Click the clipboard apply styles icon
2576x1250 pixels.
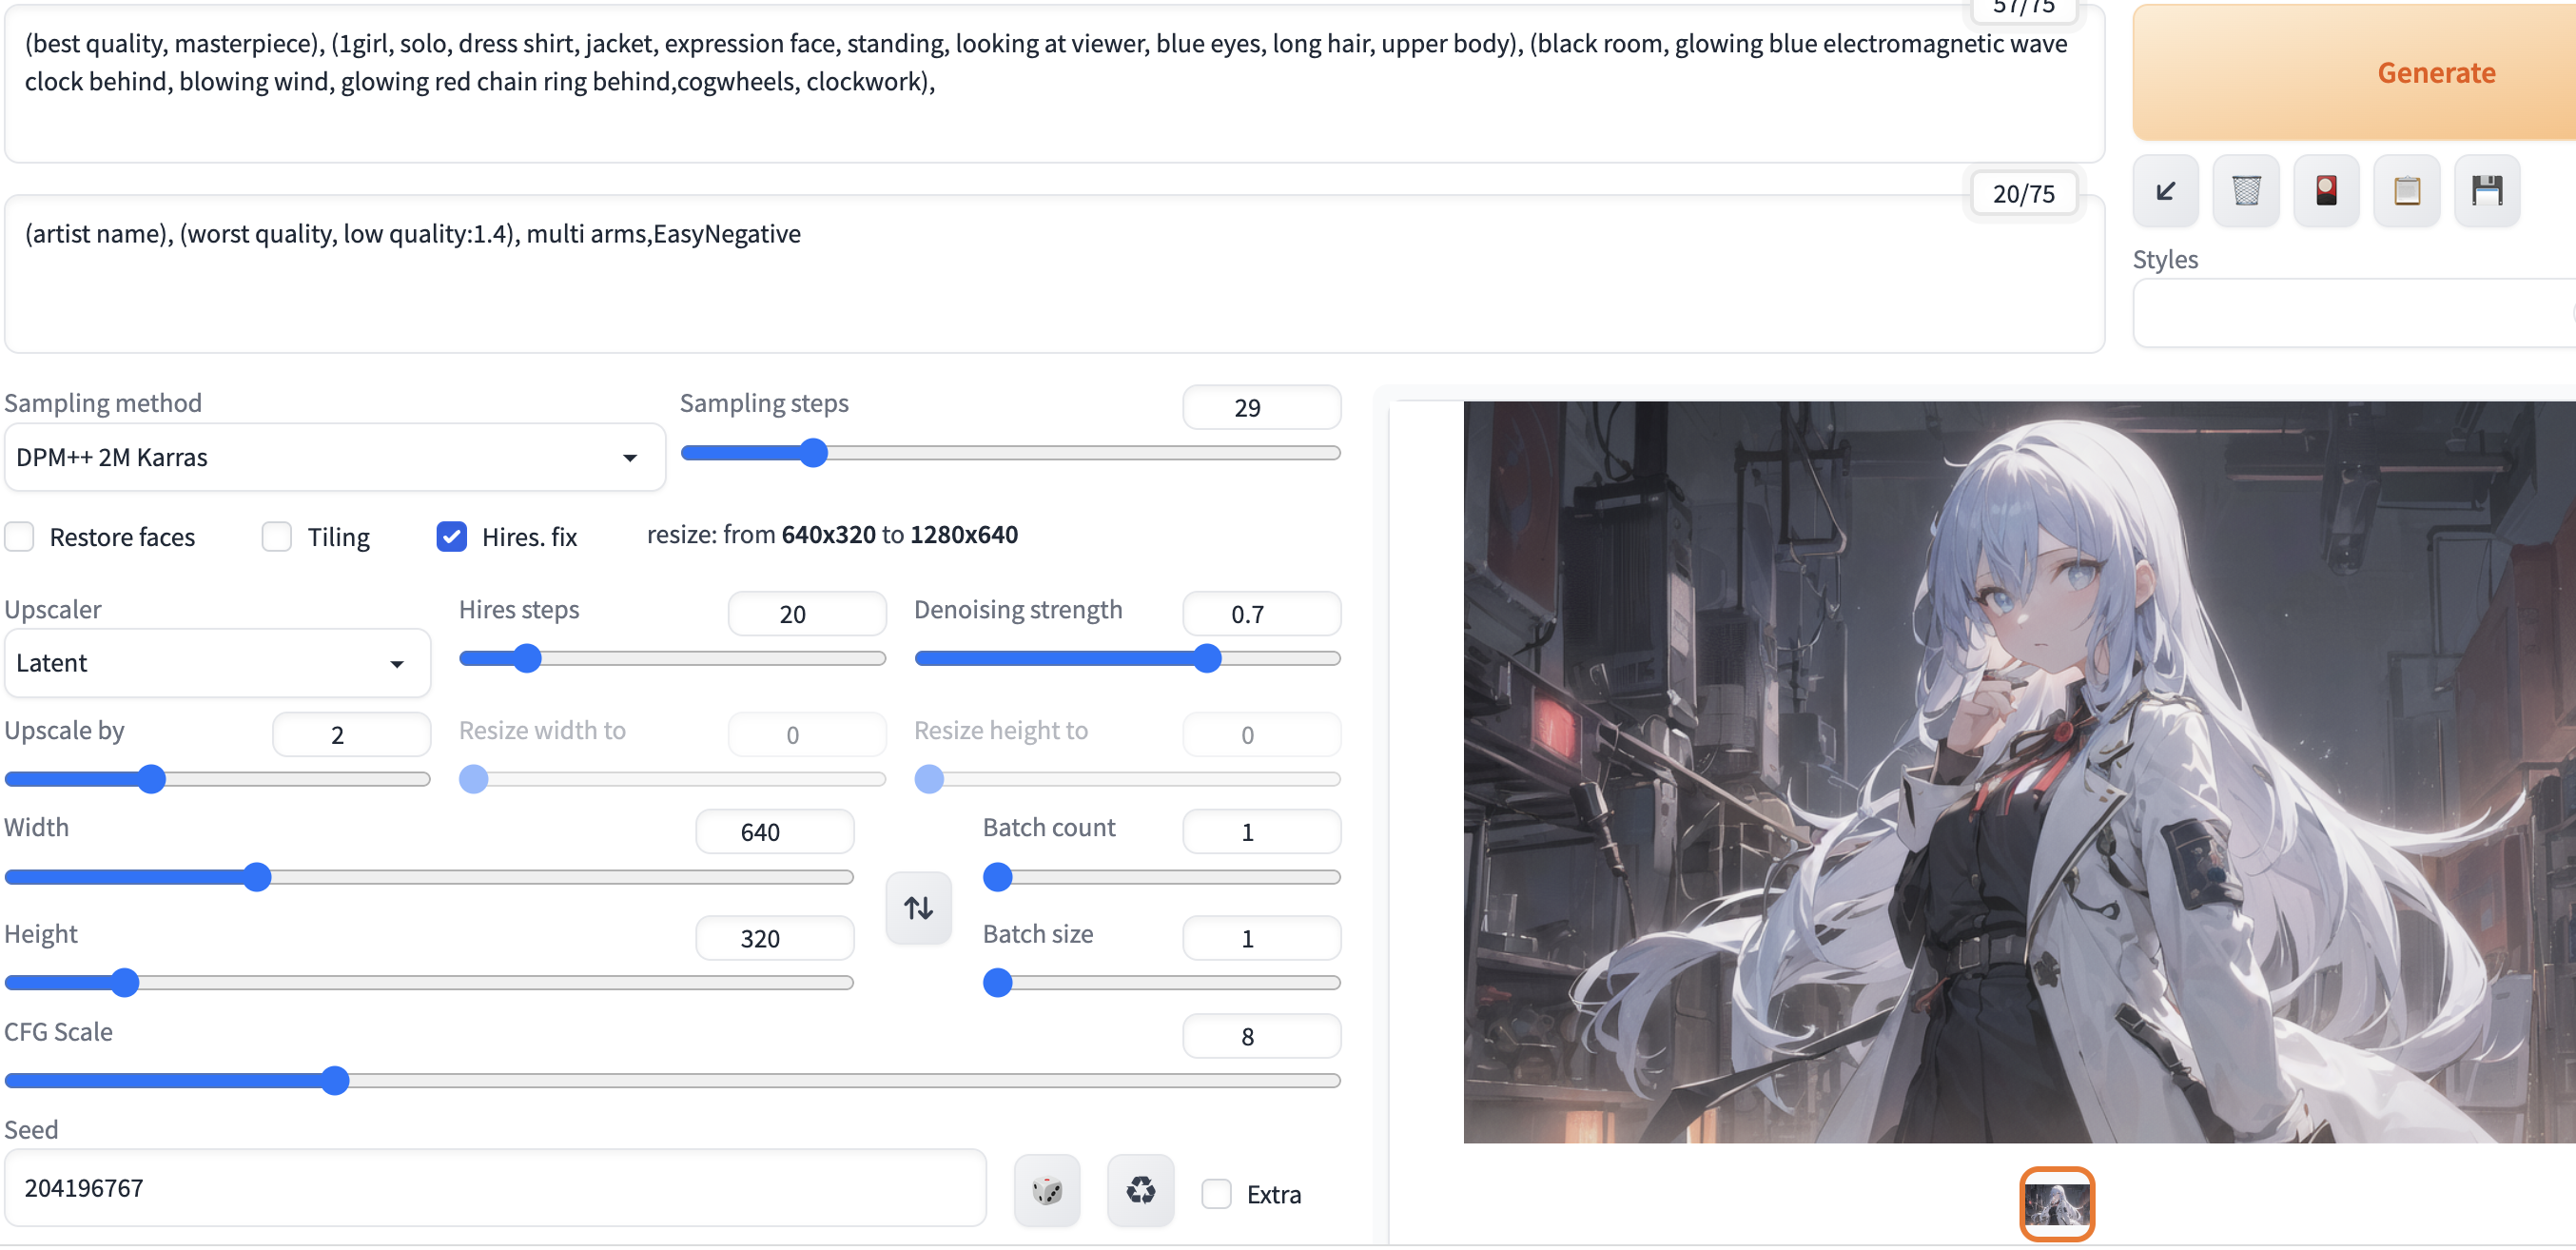(2407, 190)
